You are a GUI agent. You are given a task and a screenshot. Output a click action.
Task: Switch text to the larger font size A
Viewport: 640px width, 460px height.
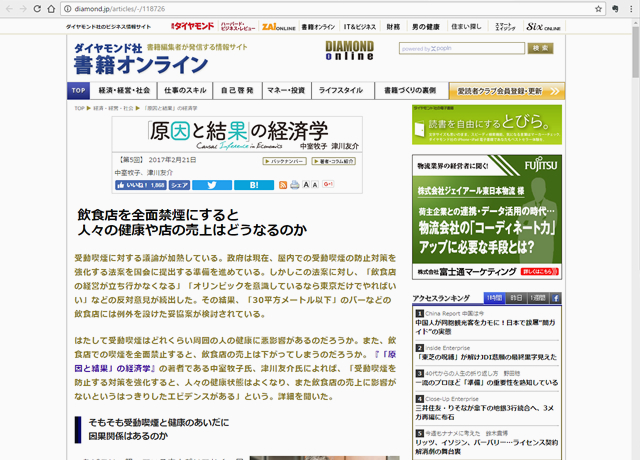305,185
